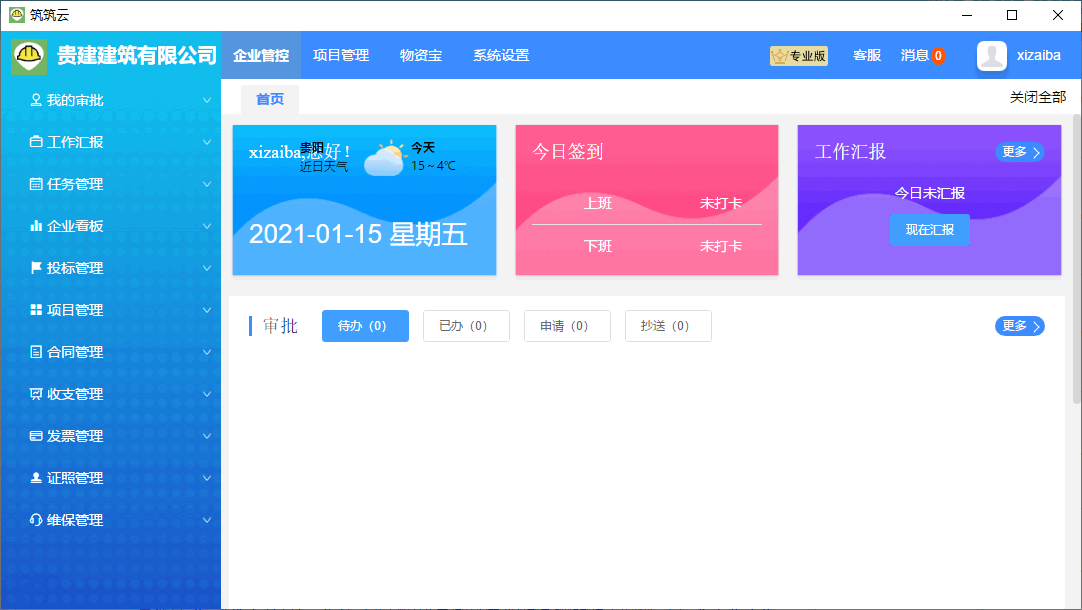Click the weather cloud-sun icon

click(x=384, y=158)
